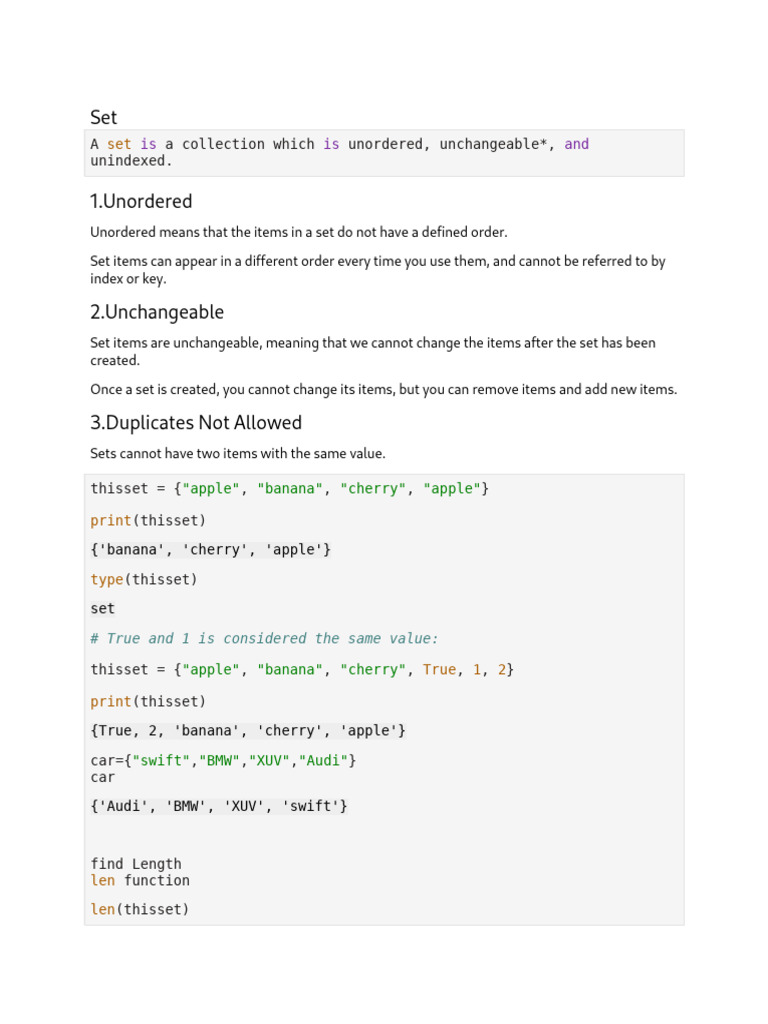Click the sentence "Sets cannot have two items"
This screenshot has height=1024, width=768.
coord(238,453)
